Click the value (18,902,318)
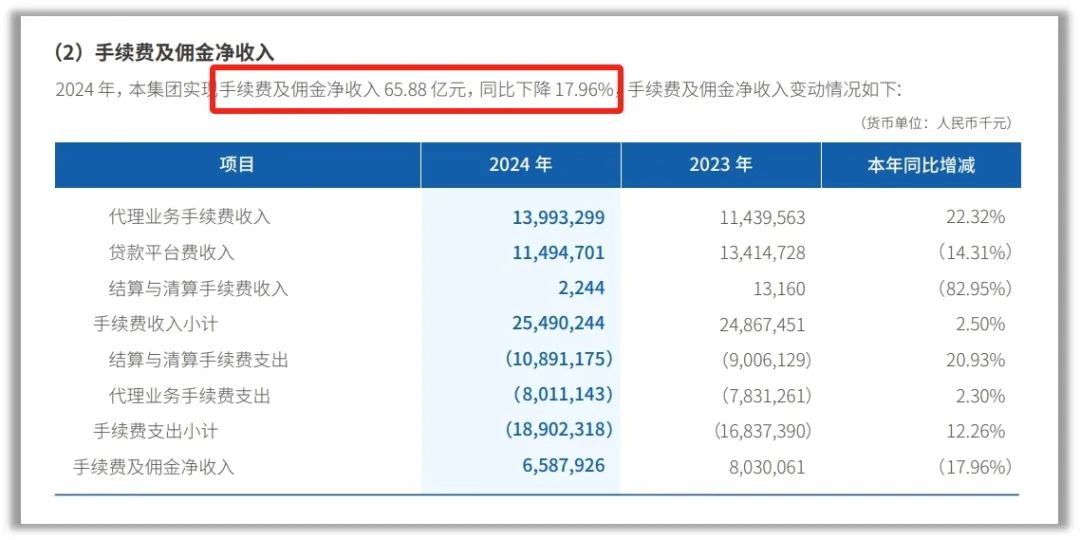 tap(559, 431)
